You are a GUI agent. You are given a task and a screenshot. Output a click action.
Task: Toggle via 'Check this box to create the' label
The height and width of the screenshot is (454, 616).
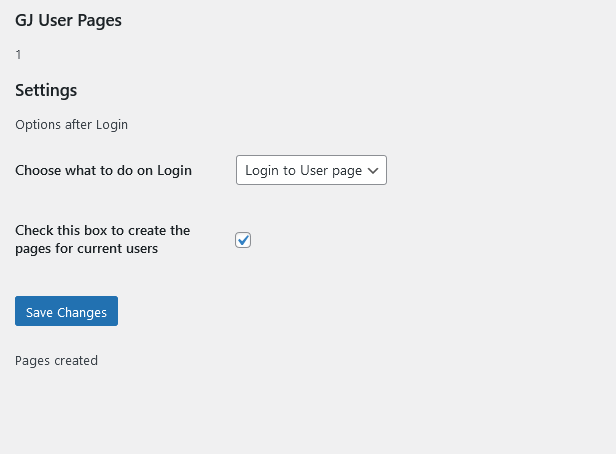(103, 230)
